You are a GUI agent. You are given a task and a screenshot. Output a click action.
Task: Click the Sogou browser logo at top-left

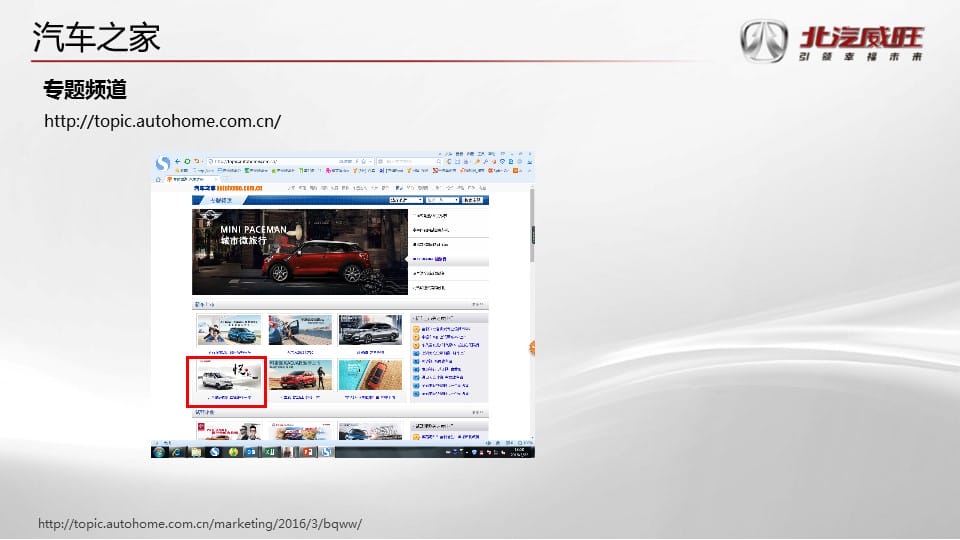point(163,163)
